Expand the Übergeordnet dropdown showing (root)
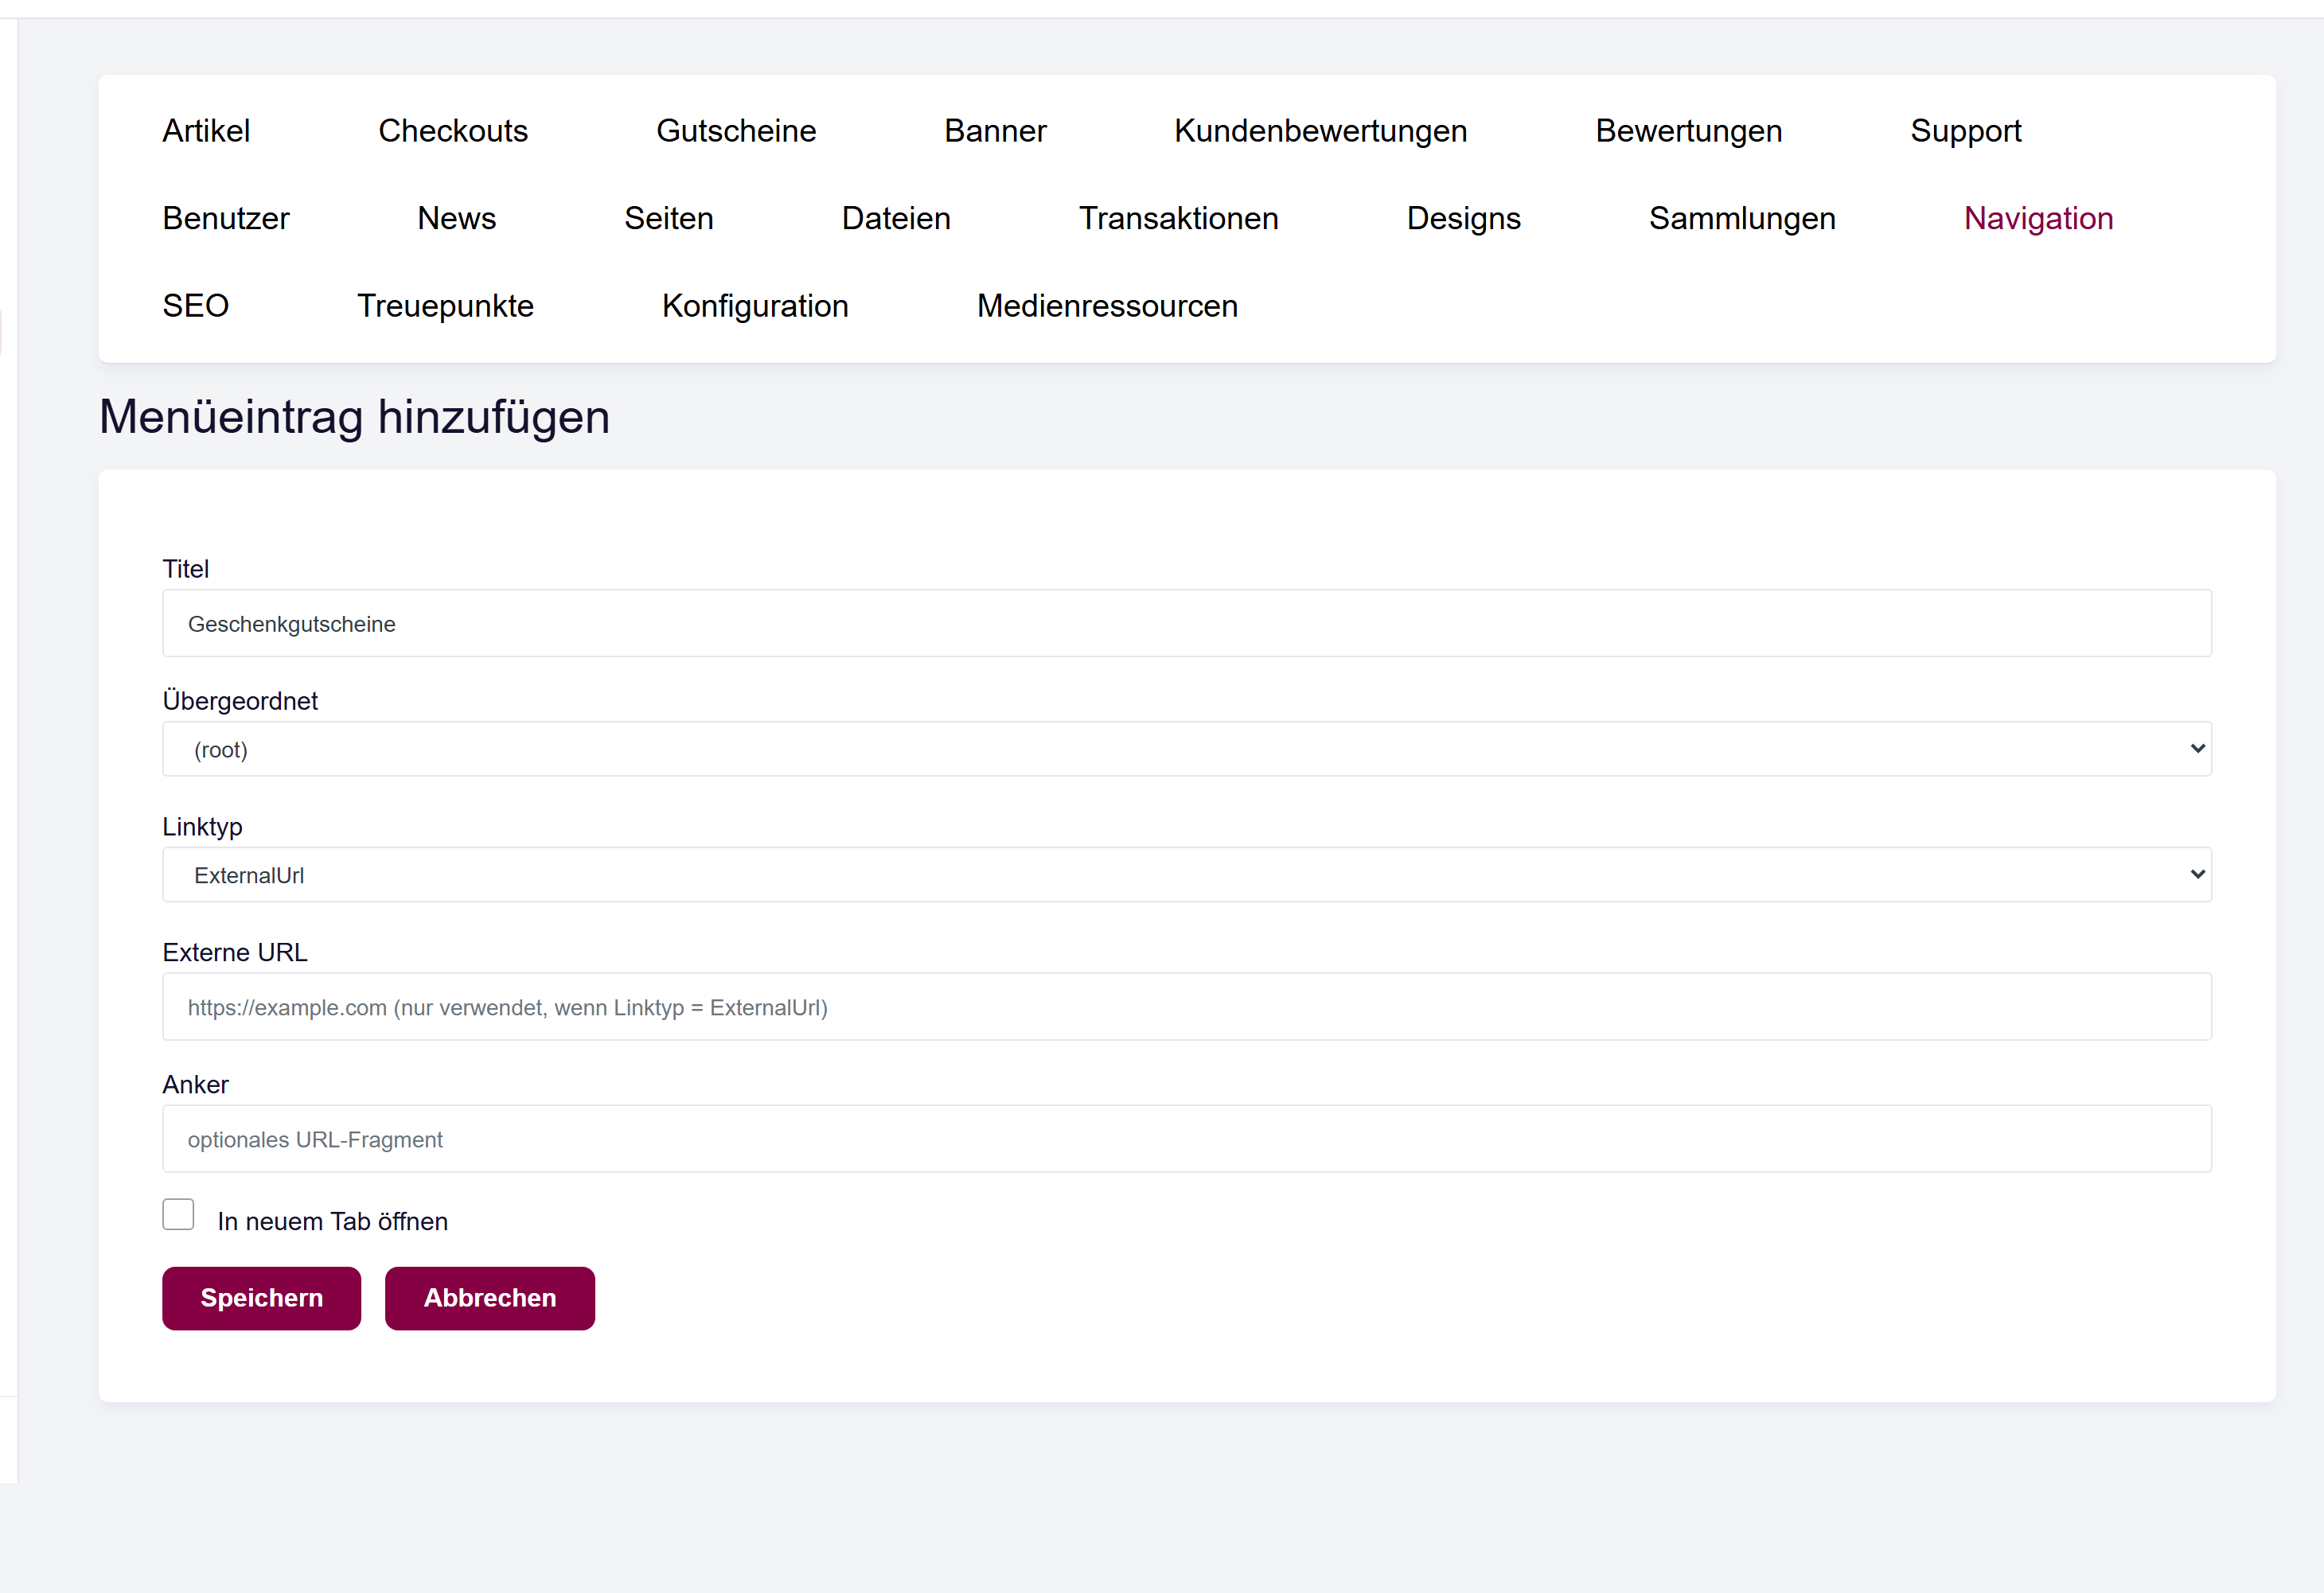Screen dimensions: 2324x1593 coord(1187,749)
